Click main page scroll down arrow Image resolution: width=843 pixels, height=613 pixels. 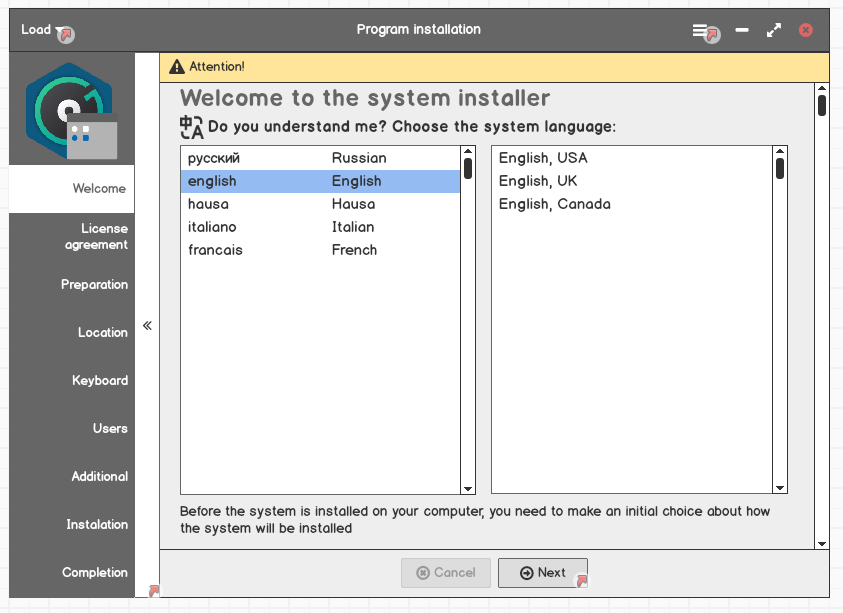coord(821,544)
